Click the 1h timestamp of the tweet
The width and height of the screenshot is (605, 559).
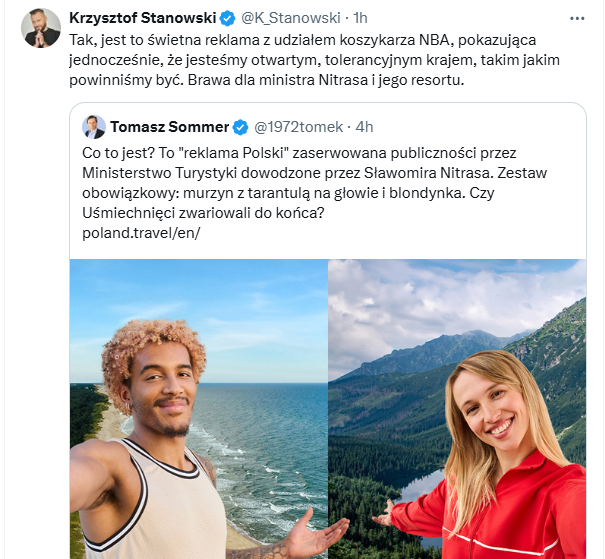click(360, 18)
